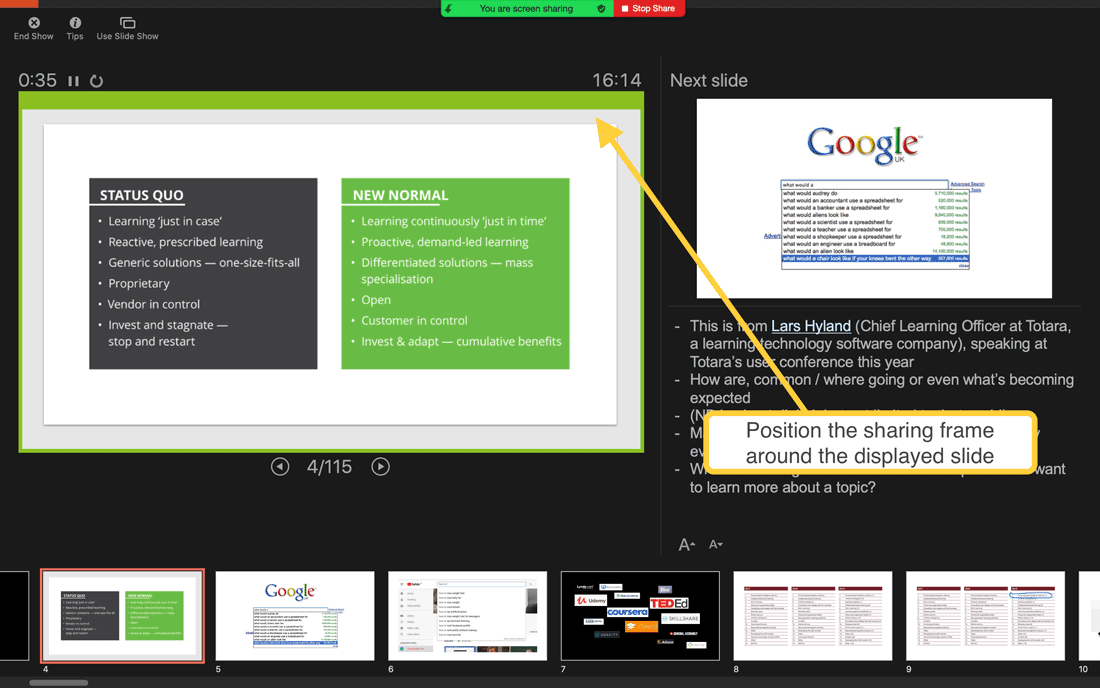This screenshot has width=1100, height=688.
Task: Select Use Slide Show icon
Action: coord(127,23)
